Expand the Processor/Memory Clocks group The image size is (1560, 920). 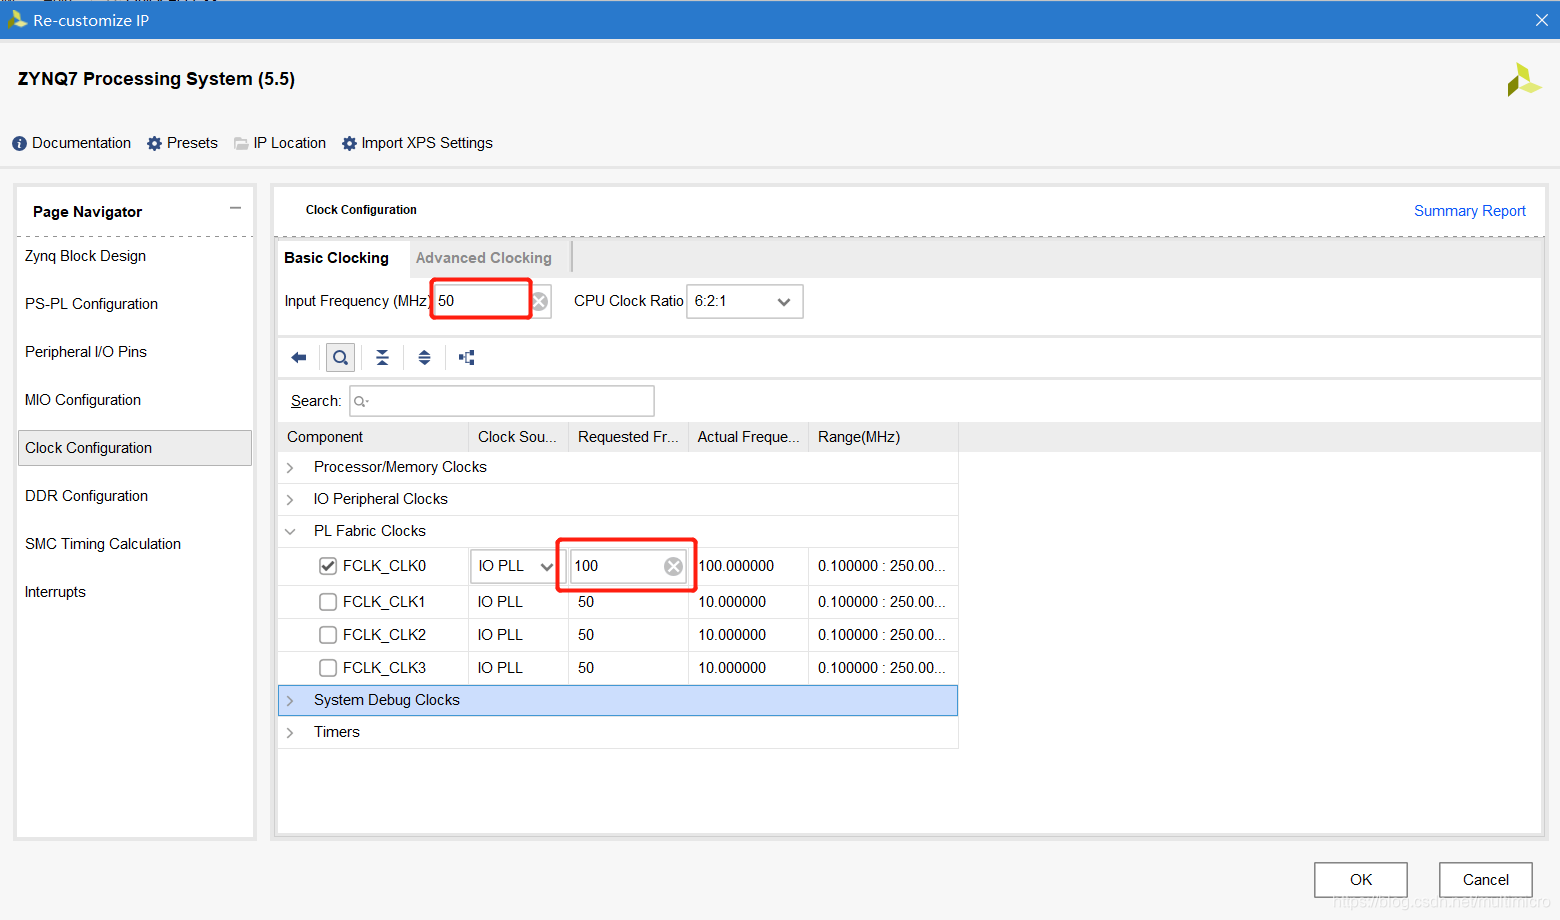[290, 467]
